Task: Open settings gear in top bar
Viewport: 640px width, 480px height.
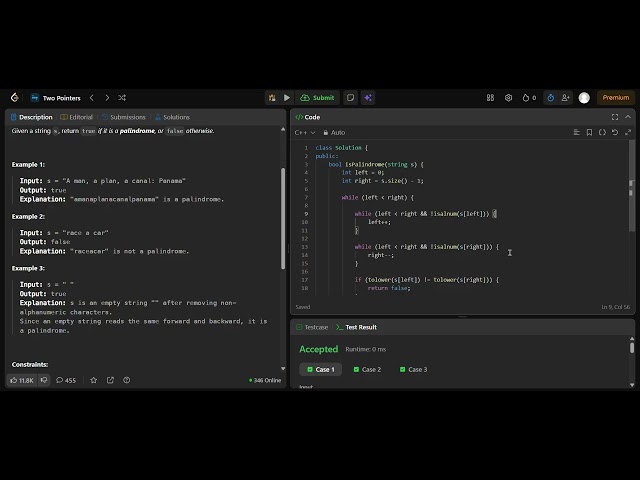Action: [508, 98]
